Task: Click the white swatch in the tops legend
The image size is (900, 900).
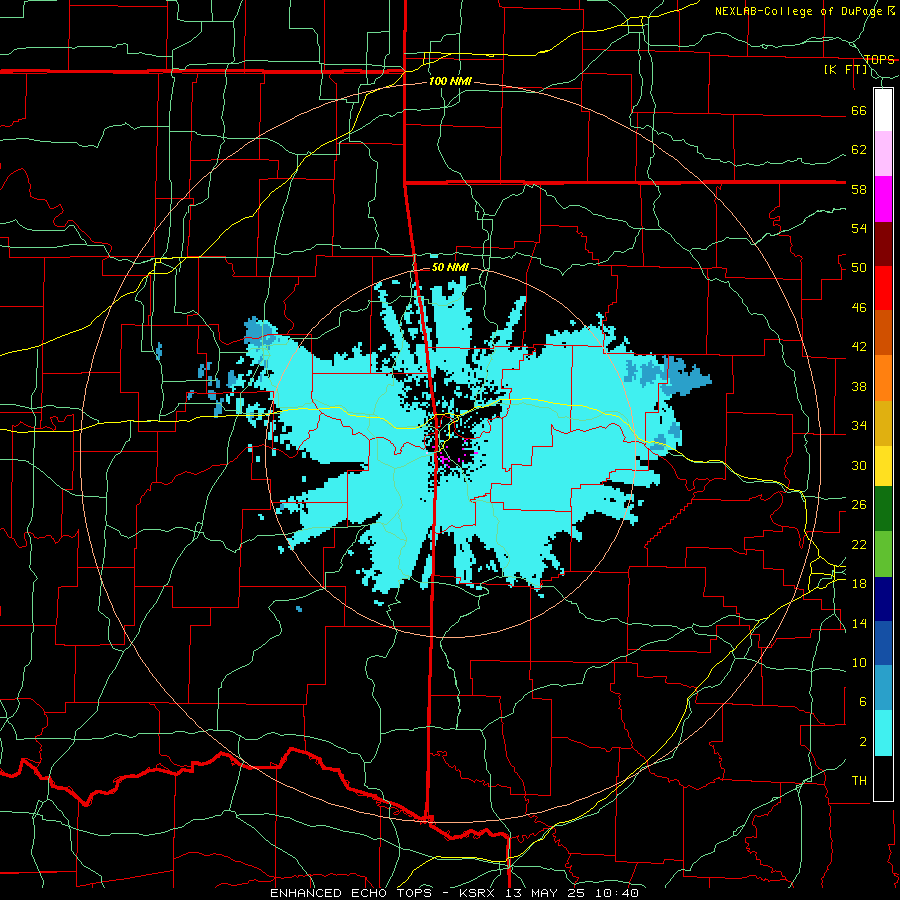Action: [x=883, y=110]
